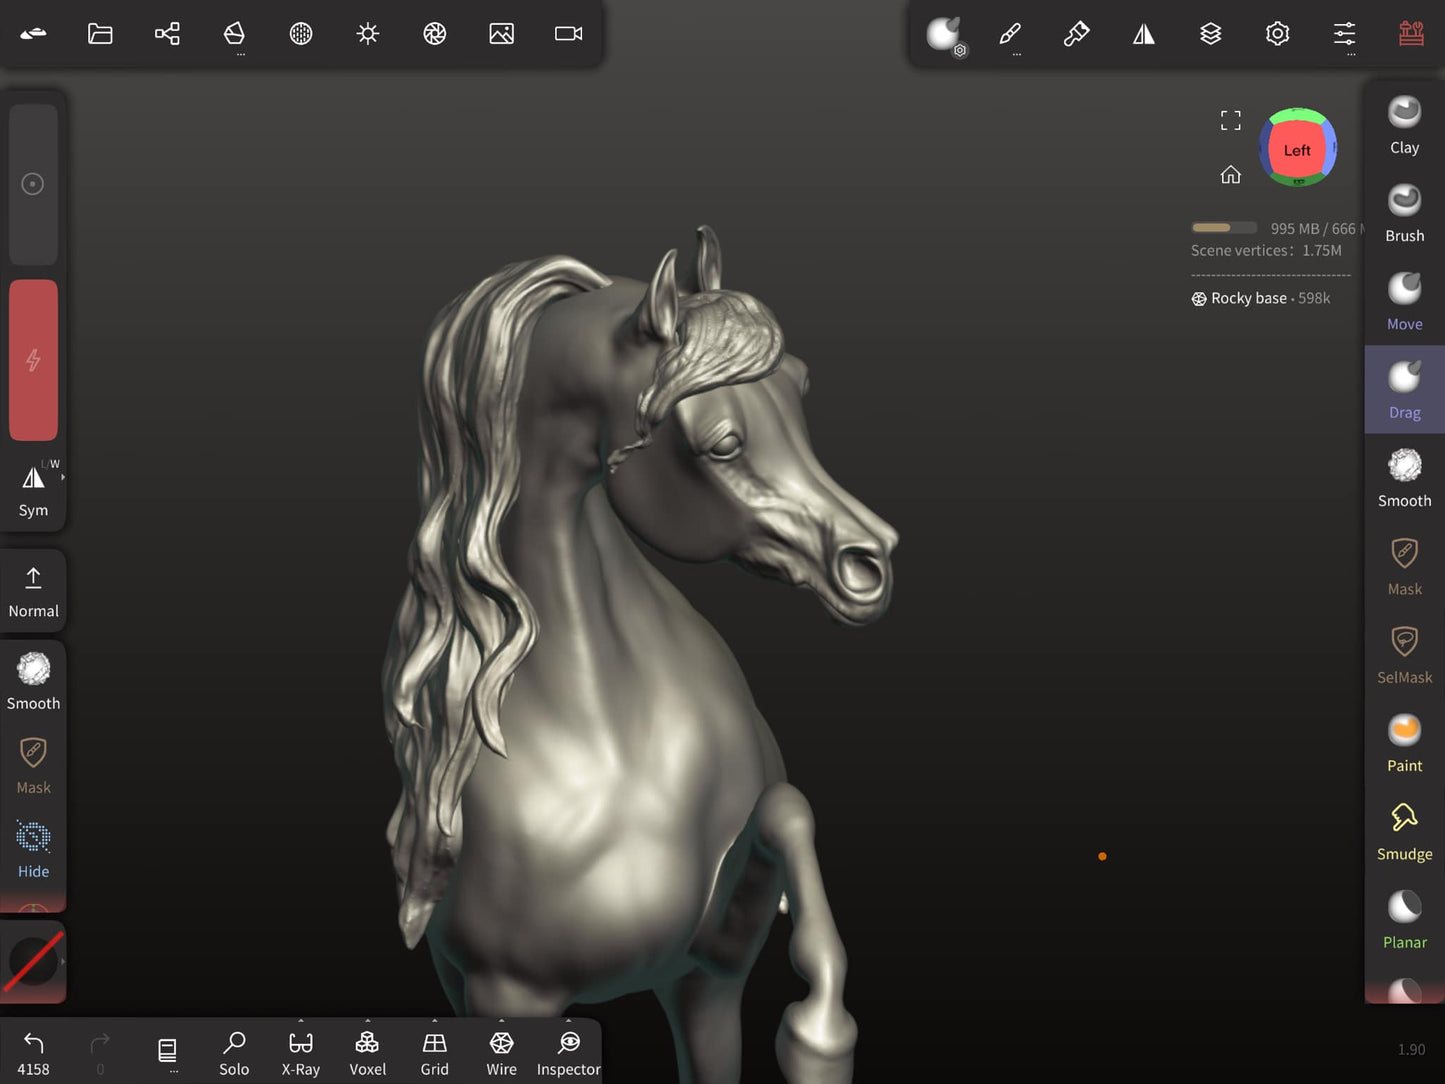Viewport: 1445px width, 1084px height.
Task: Click the red intensity slider
Action: point(33,360)
